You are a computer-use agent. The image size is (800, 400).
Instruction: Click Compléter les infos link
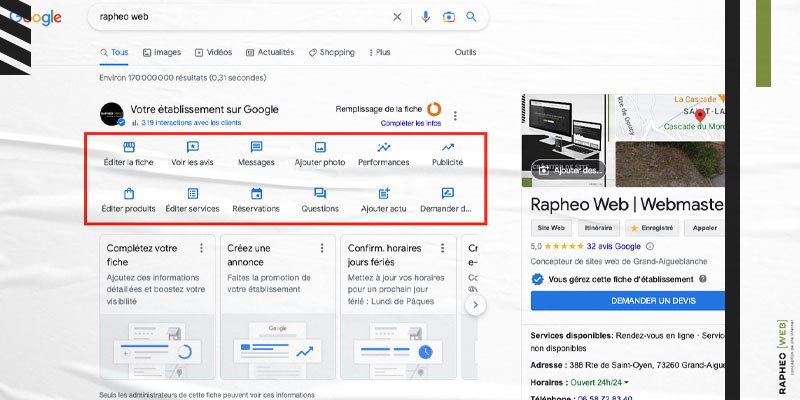(x=411, y=123)
